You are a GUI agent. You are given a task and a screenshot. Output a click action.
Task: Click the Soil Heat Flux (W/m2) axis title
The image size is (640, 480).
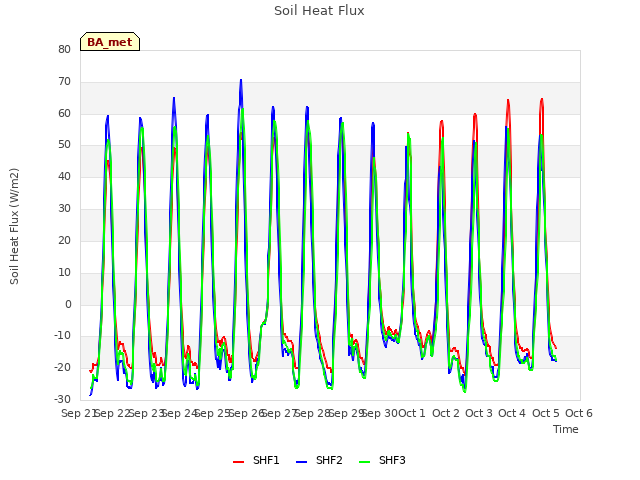tap(14, 226)
